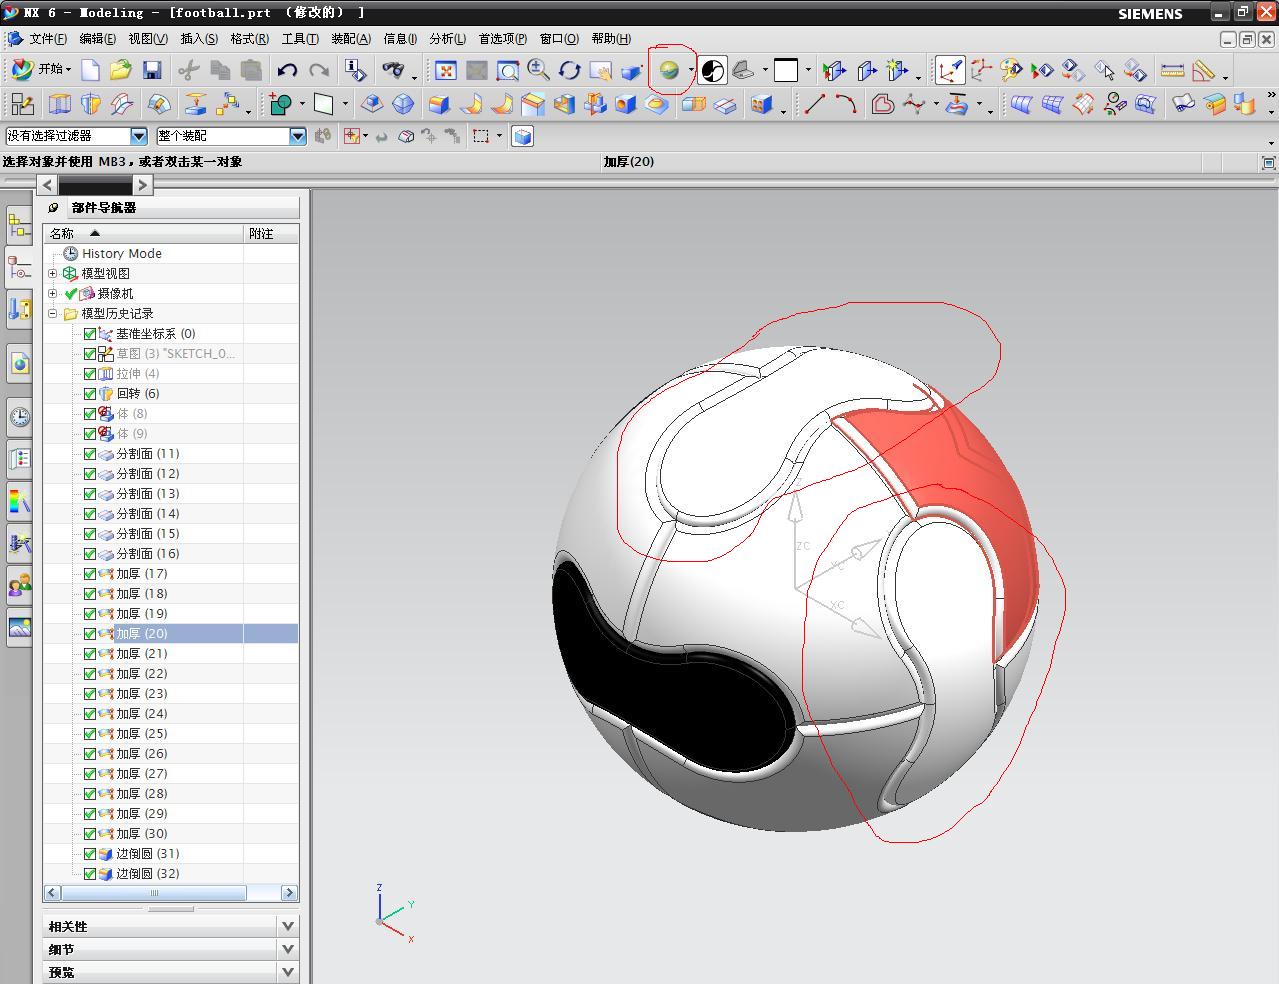Screen dimensions: 1279x984
Task: Sort by the 名称 column header
Action: click(144, 233)
